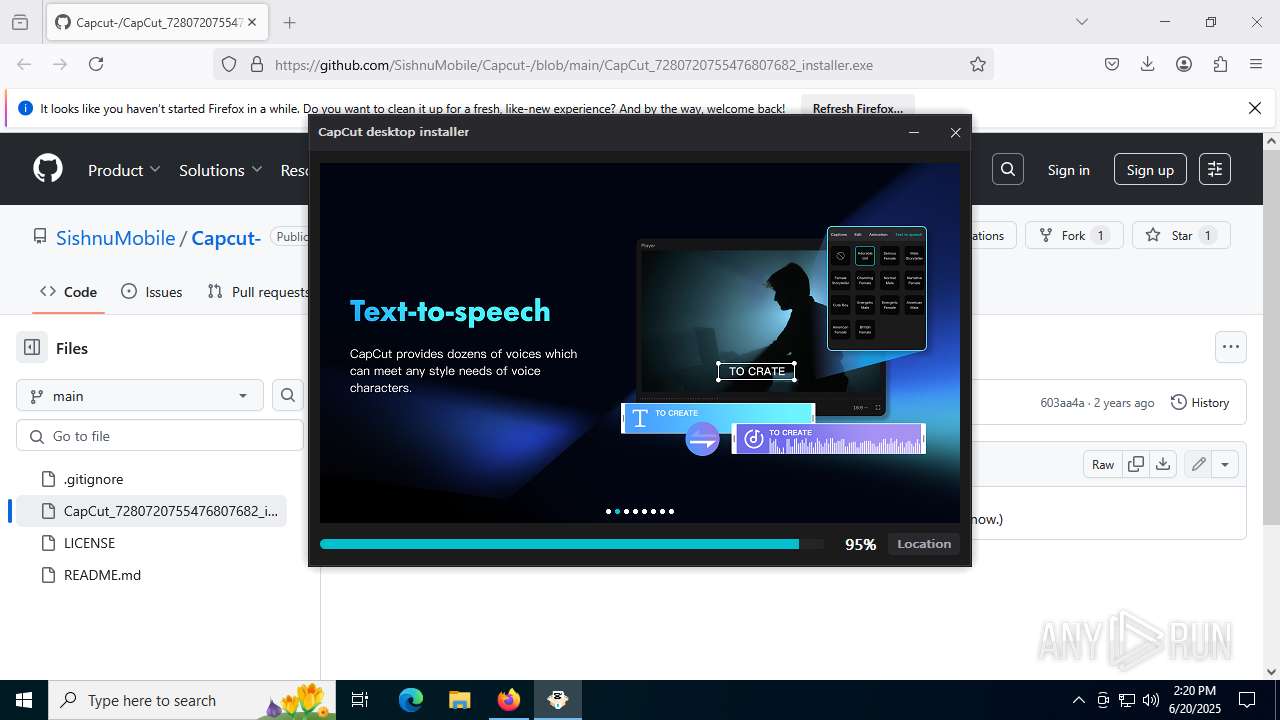Open Firefox list all tabs chevron
Viewport: 1280px width, 720px height.
pyautogui.click(x=1081, y=22)
